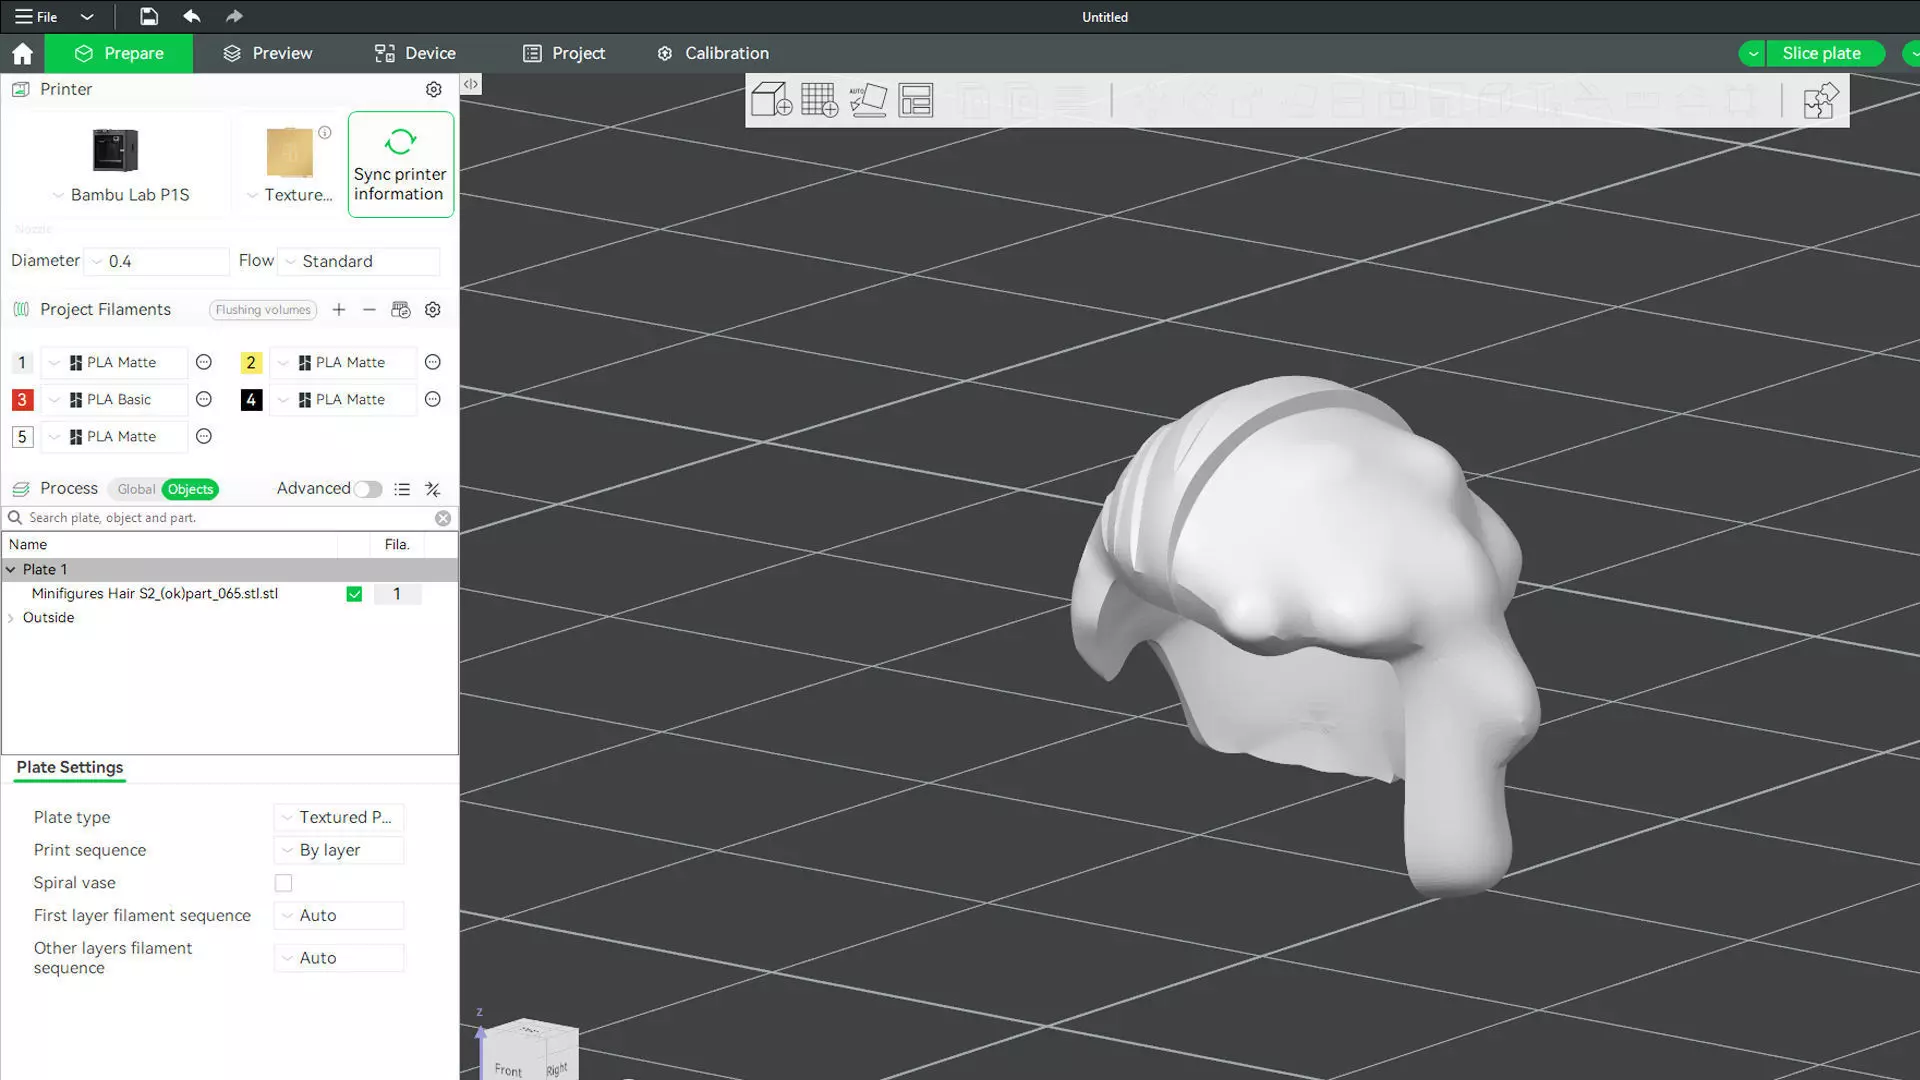
Task: Click filament 3 red color swatch
Action: (22, 399)
